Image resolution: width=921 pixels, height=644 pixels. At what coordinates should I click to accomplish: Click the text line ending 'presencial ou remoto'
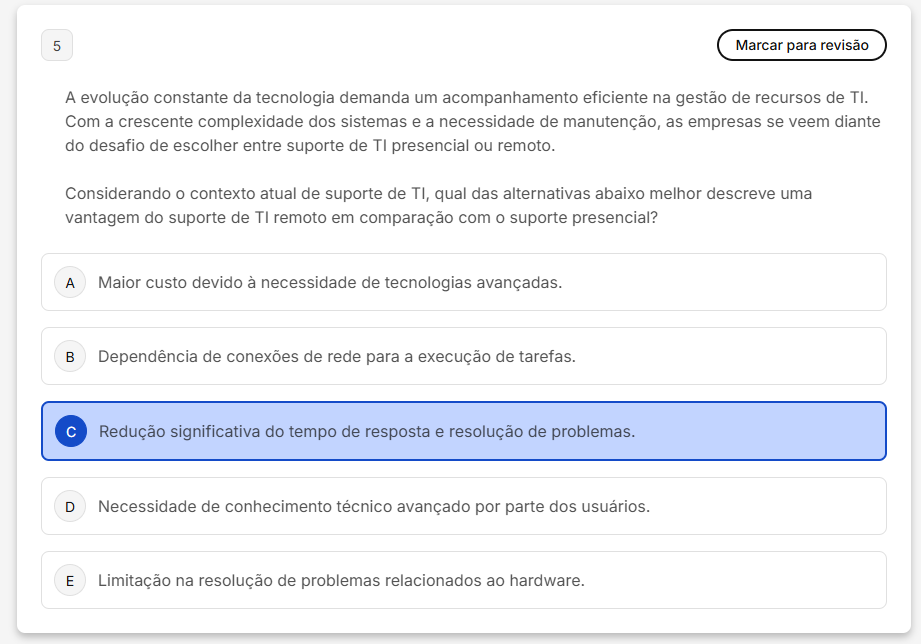point(310,146)
